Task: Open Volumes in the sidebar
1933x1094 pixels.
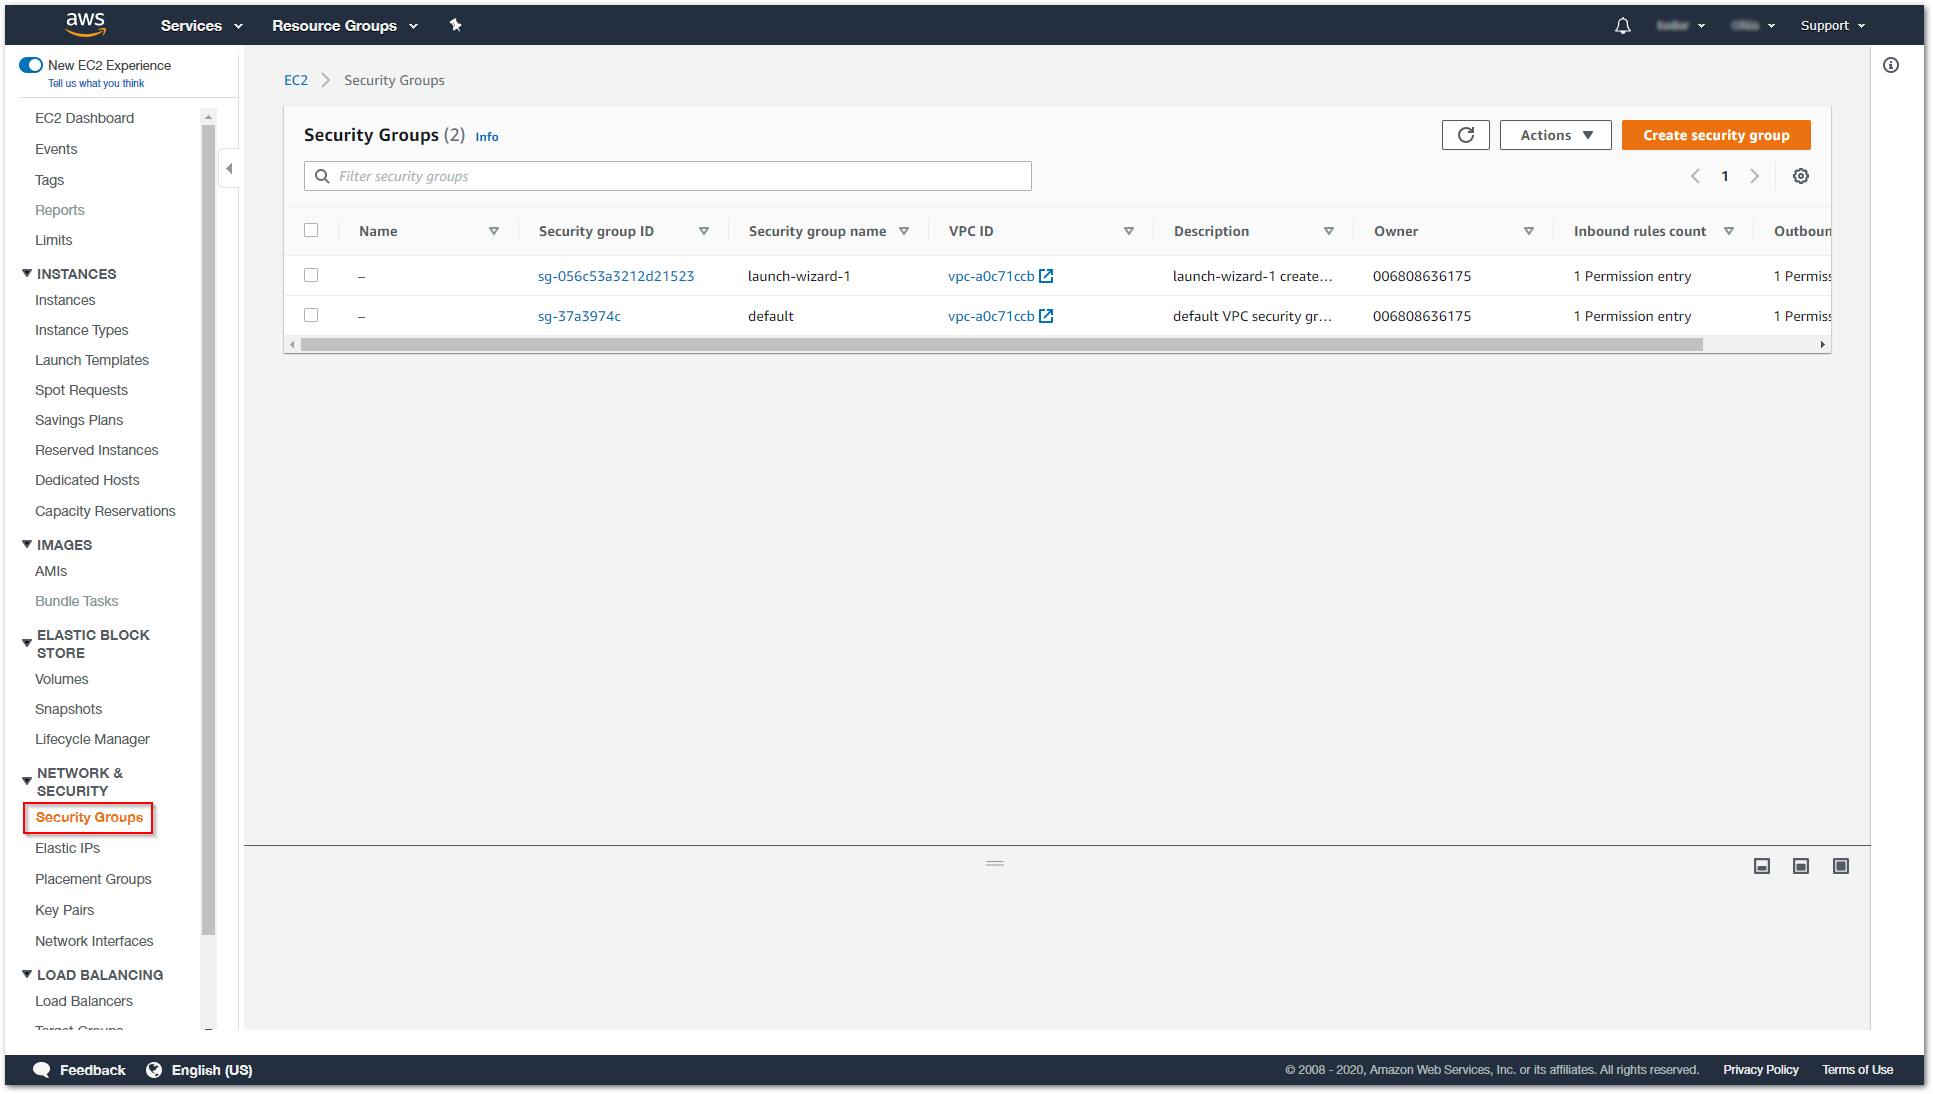Action: point(61,679)
